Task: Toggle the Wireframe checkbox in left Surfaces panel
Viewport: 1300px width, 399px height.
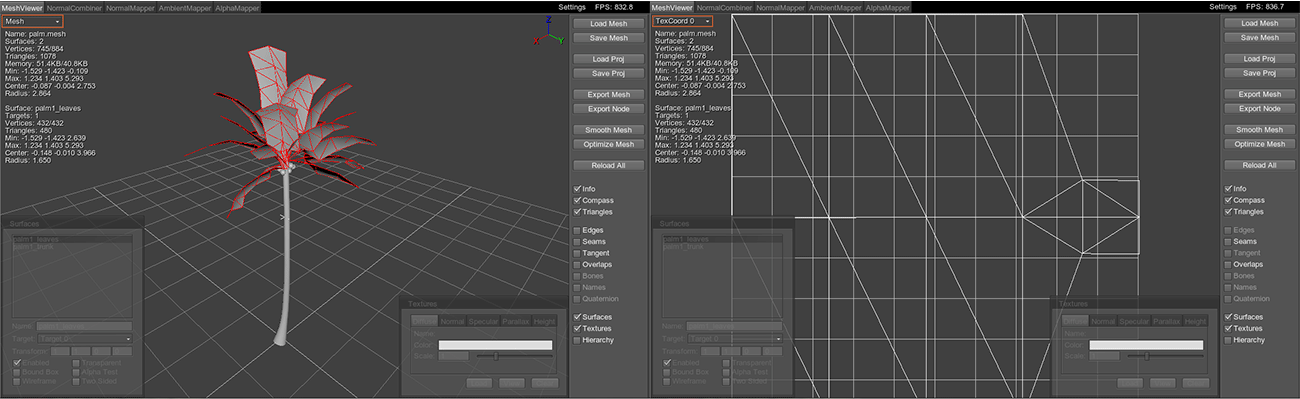Action: click(17, 381)
